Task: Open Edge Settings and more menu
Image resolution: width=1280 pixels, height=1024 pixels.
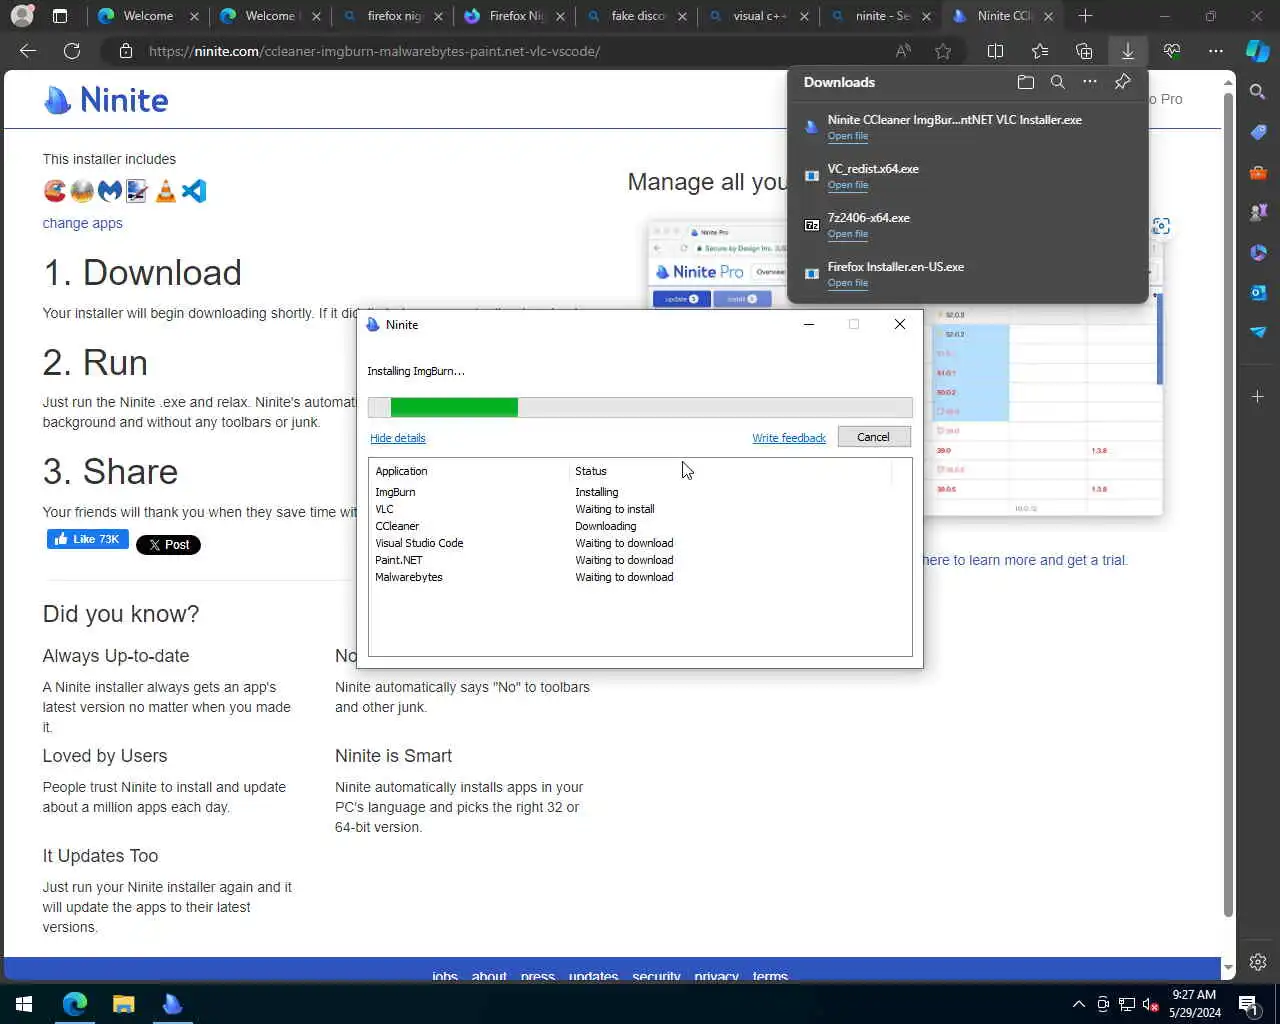Action: pyautogui.click(x=1216, y=51)
